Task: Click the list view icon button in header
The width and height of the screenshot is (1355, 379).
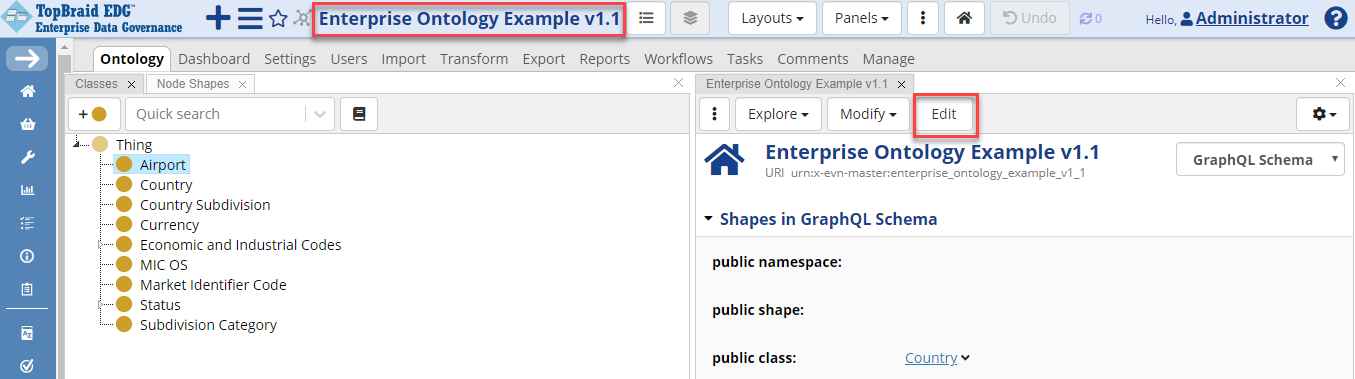Action: (x=646, y=18)
